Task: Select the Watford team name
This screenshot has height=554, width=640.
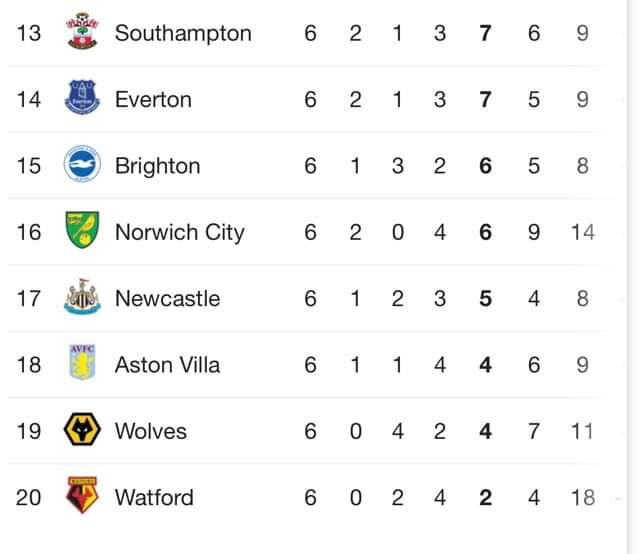Action: tap(154, 498)
